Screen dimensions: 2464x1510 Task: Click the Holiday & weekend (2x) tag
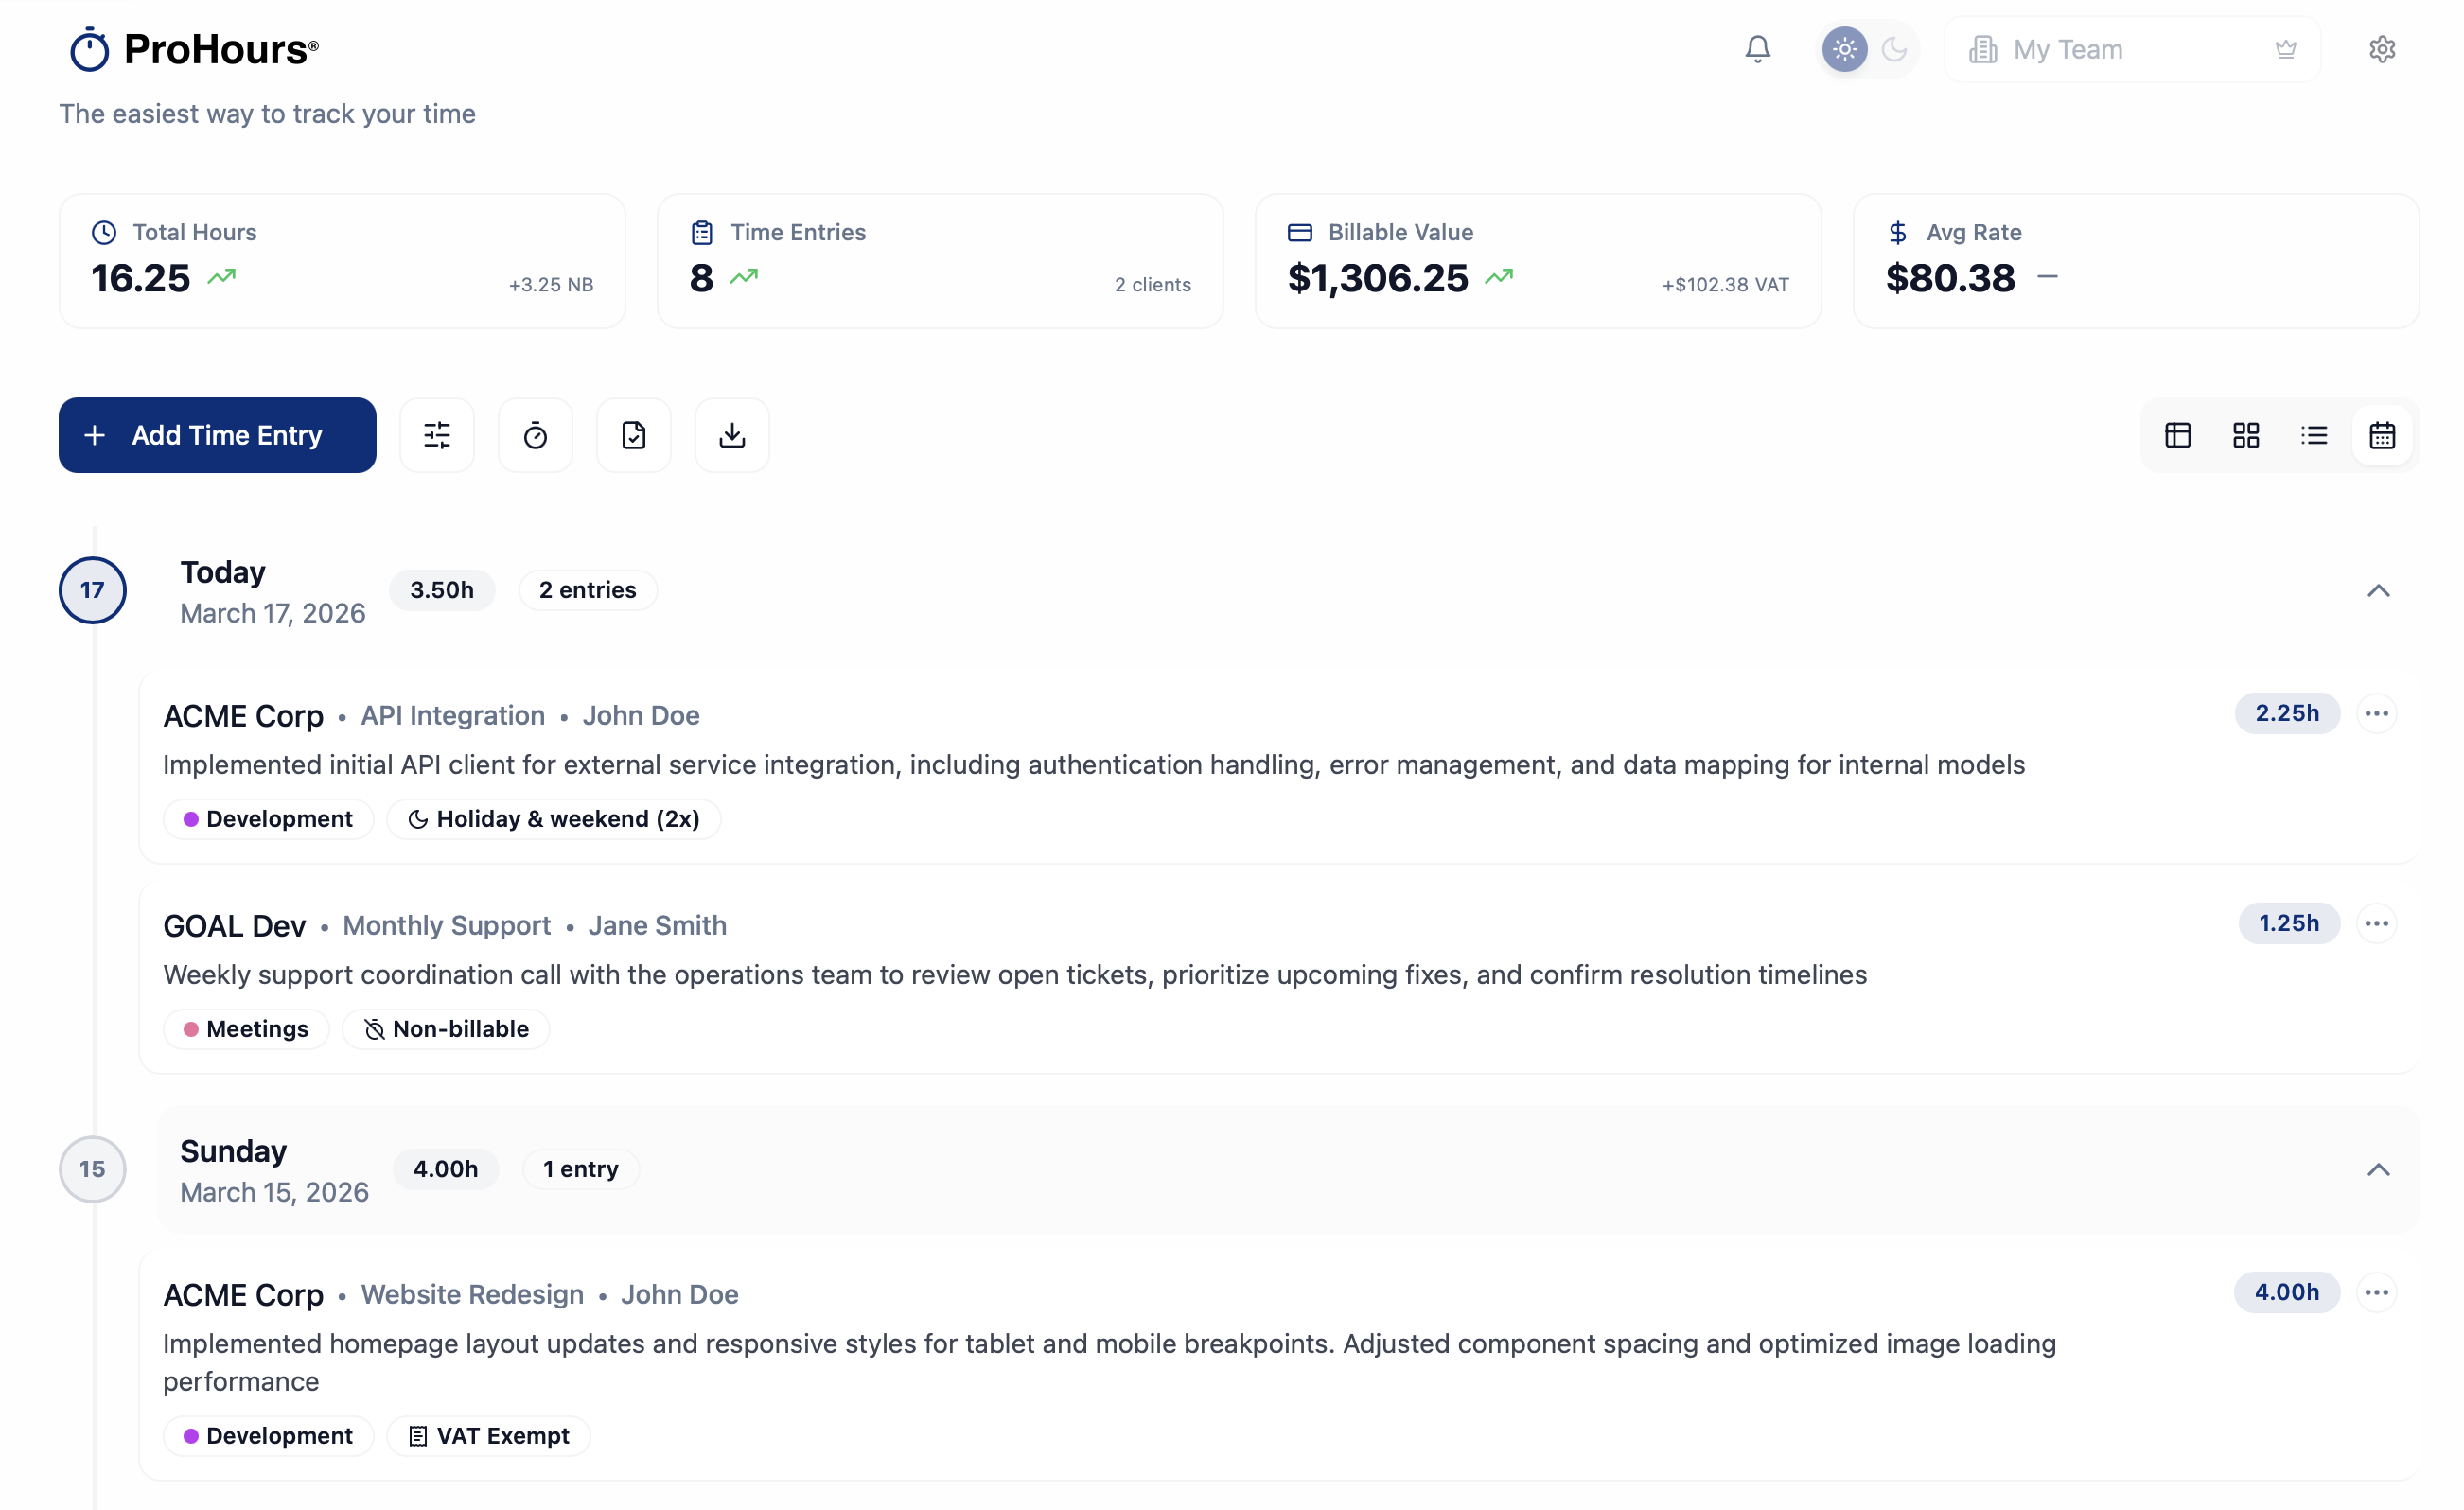553,819
